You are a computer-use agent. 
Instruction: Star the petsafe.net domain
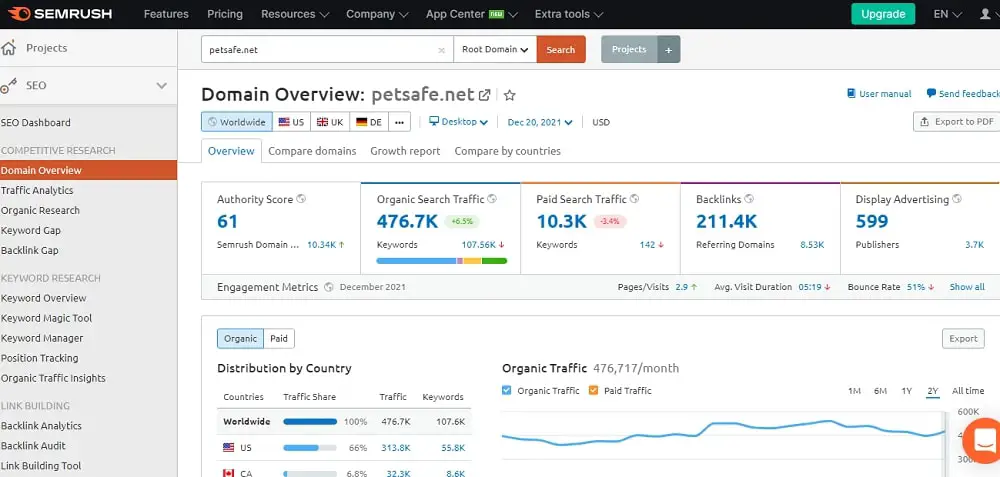pyautogui.click(x=510, y=96)
